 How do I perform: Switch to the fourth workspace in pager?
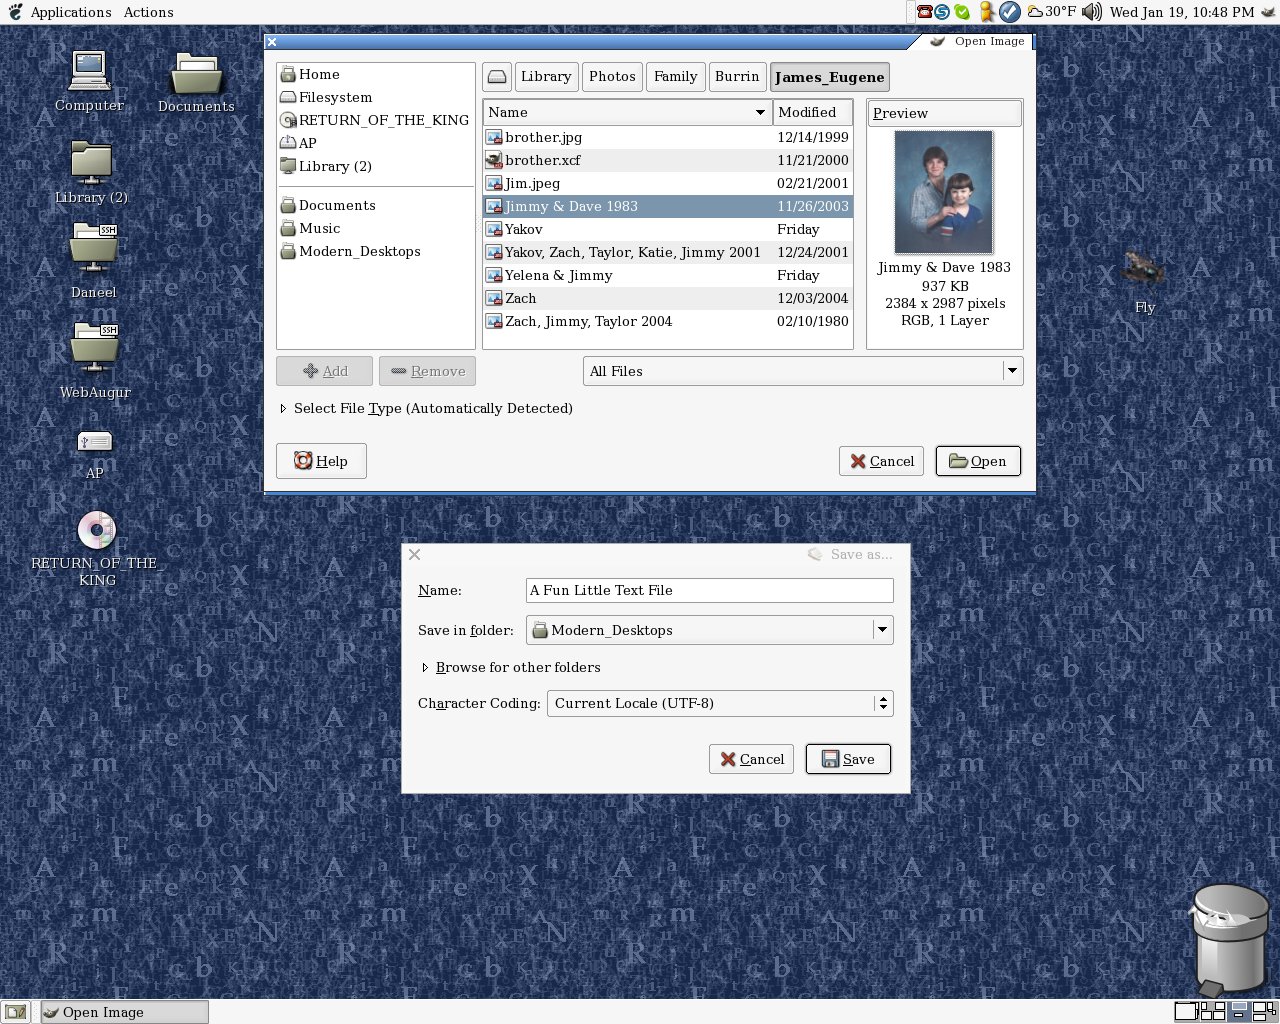pyautogui.click(x=1265, y=1011)
